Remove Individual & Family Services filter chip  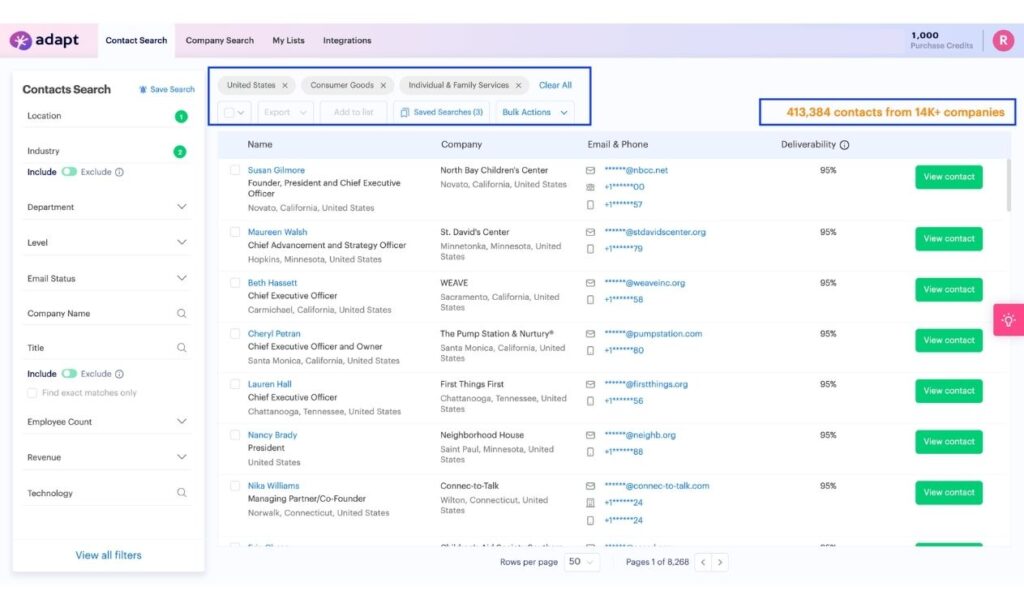(519, 86)
